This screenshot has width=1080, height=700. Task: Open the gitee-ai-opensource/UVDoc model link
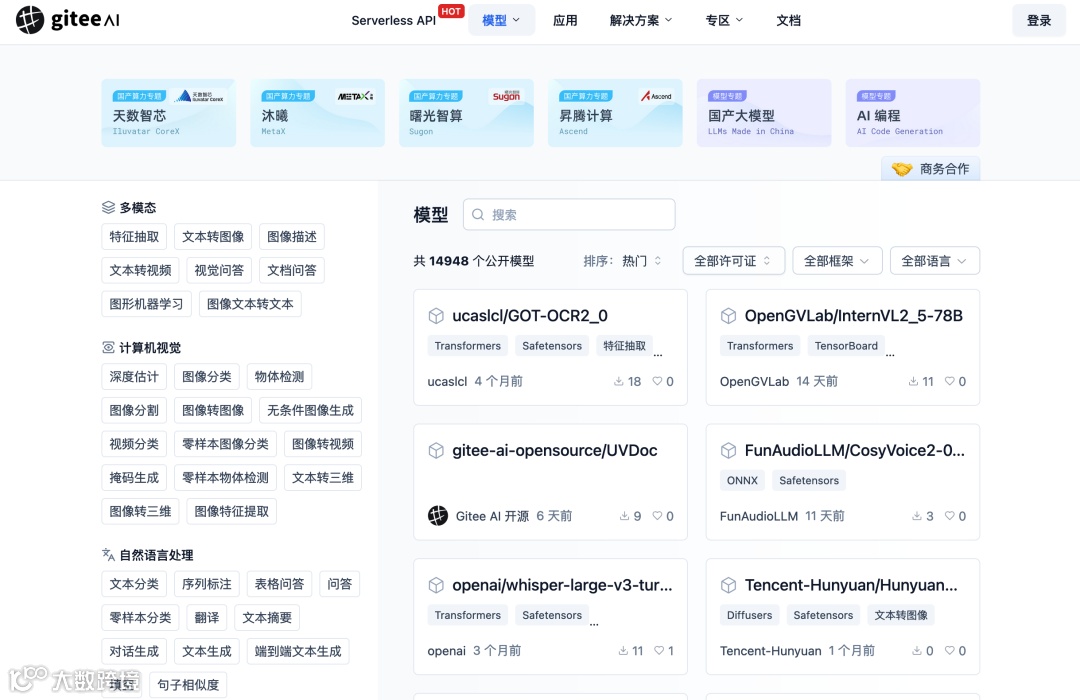[554, 451]
